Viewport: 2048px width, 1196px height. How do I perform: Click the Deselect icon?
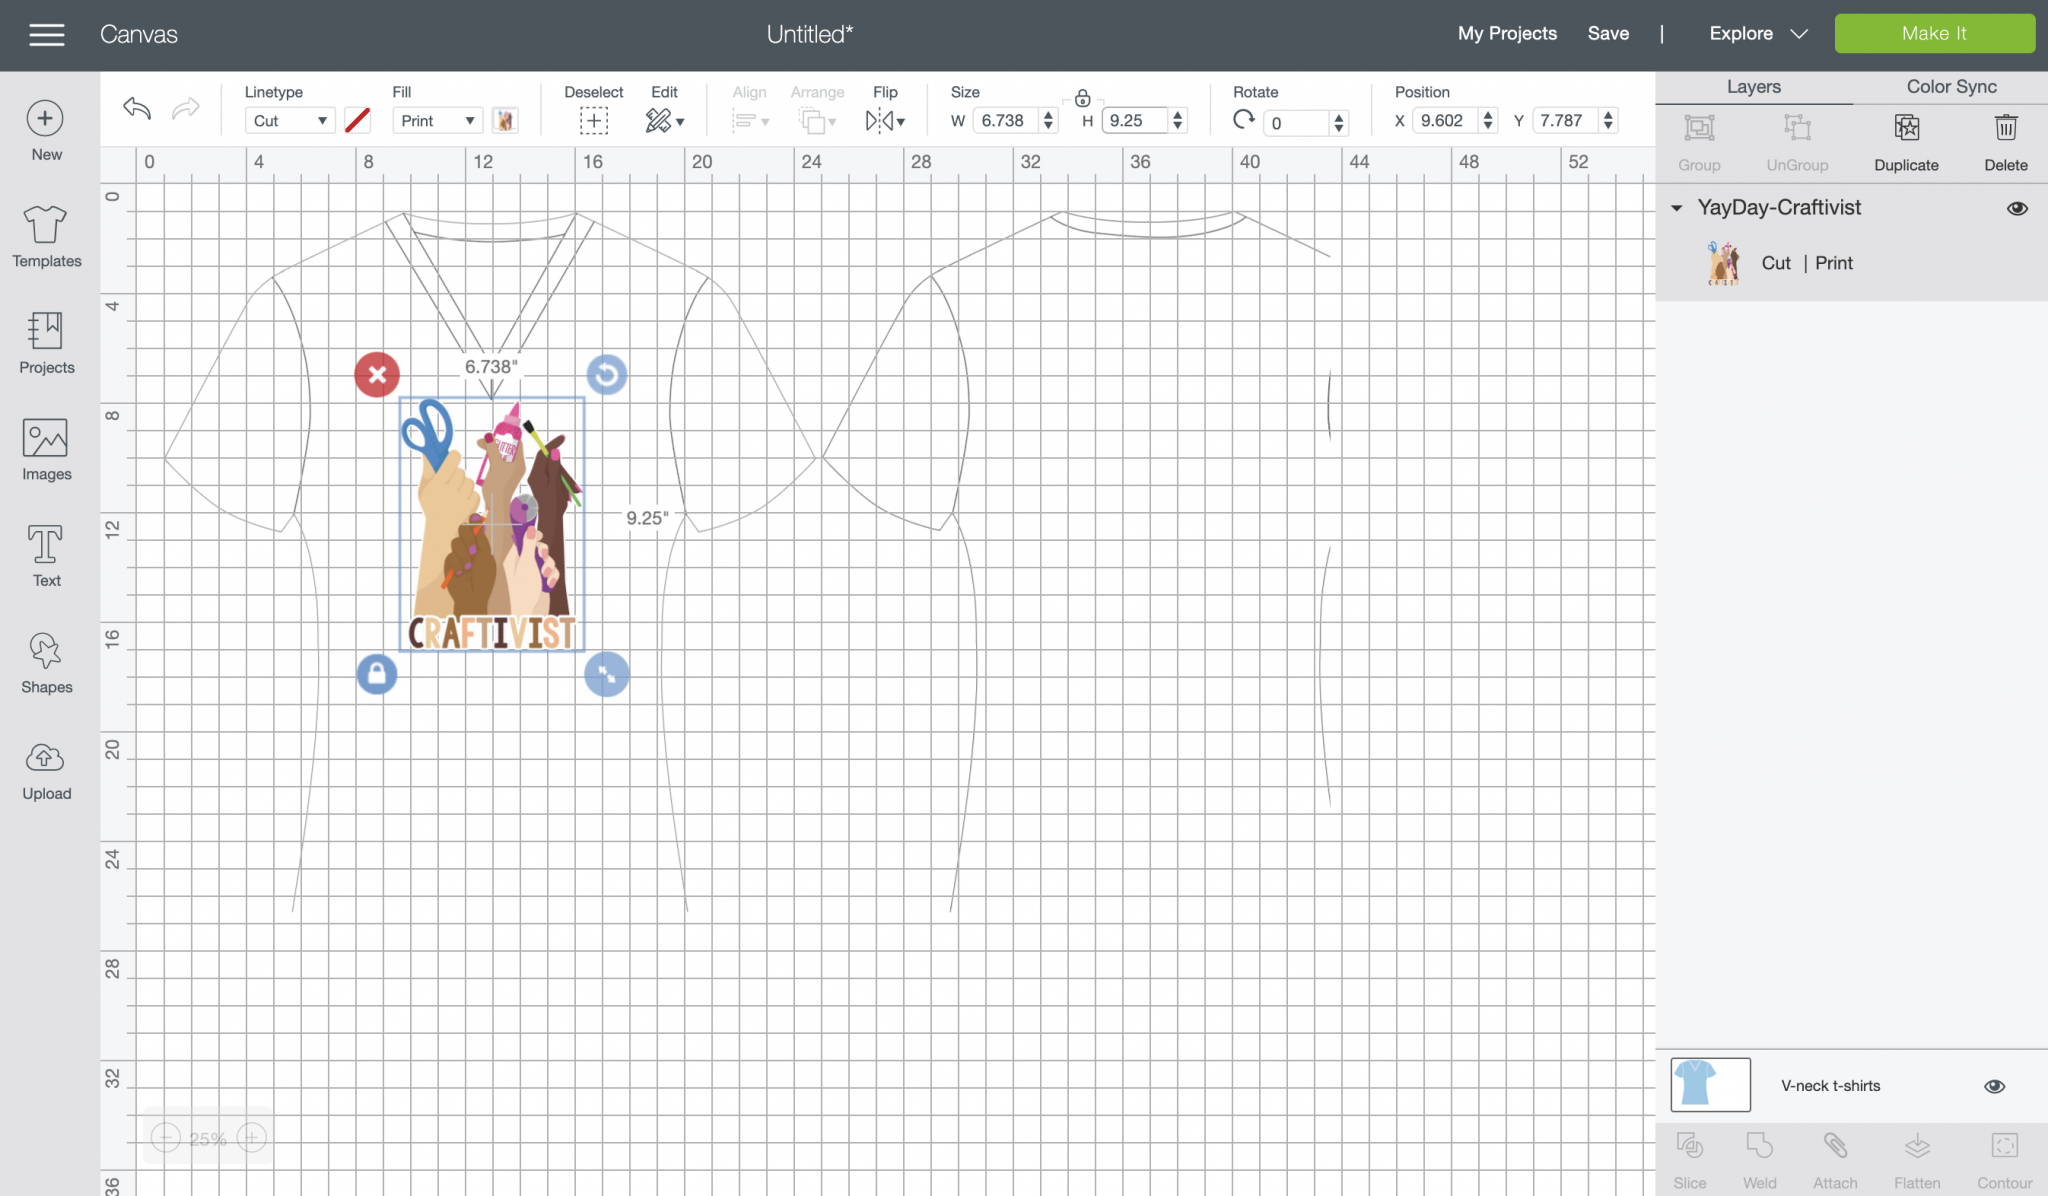coord(593,121)
